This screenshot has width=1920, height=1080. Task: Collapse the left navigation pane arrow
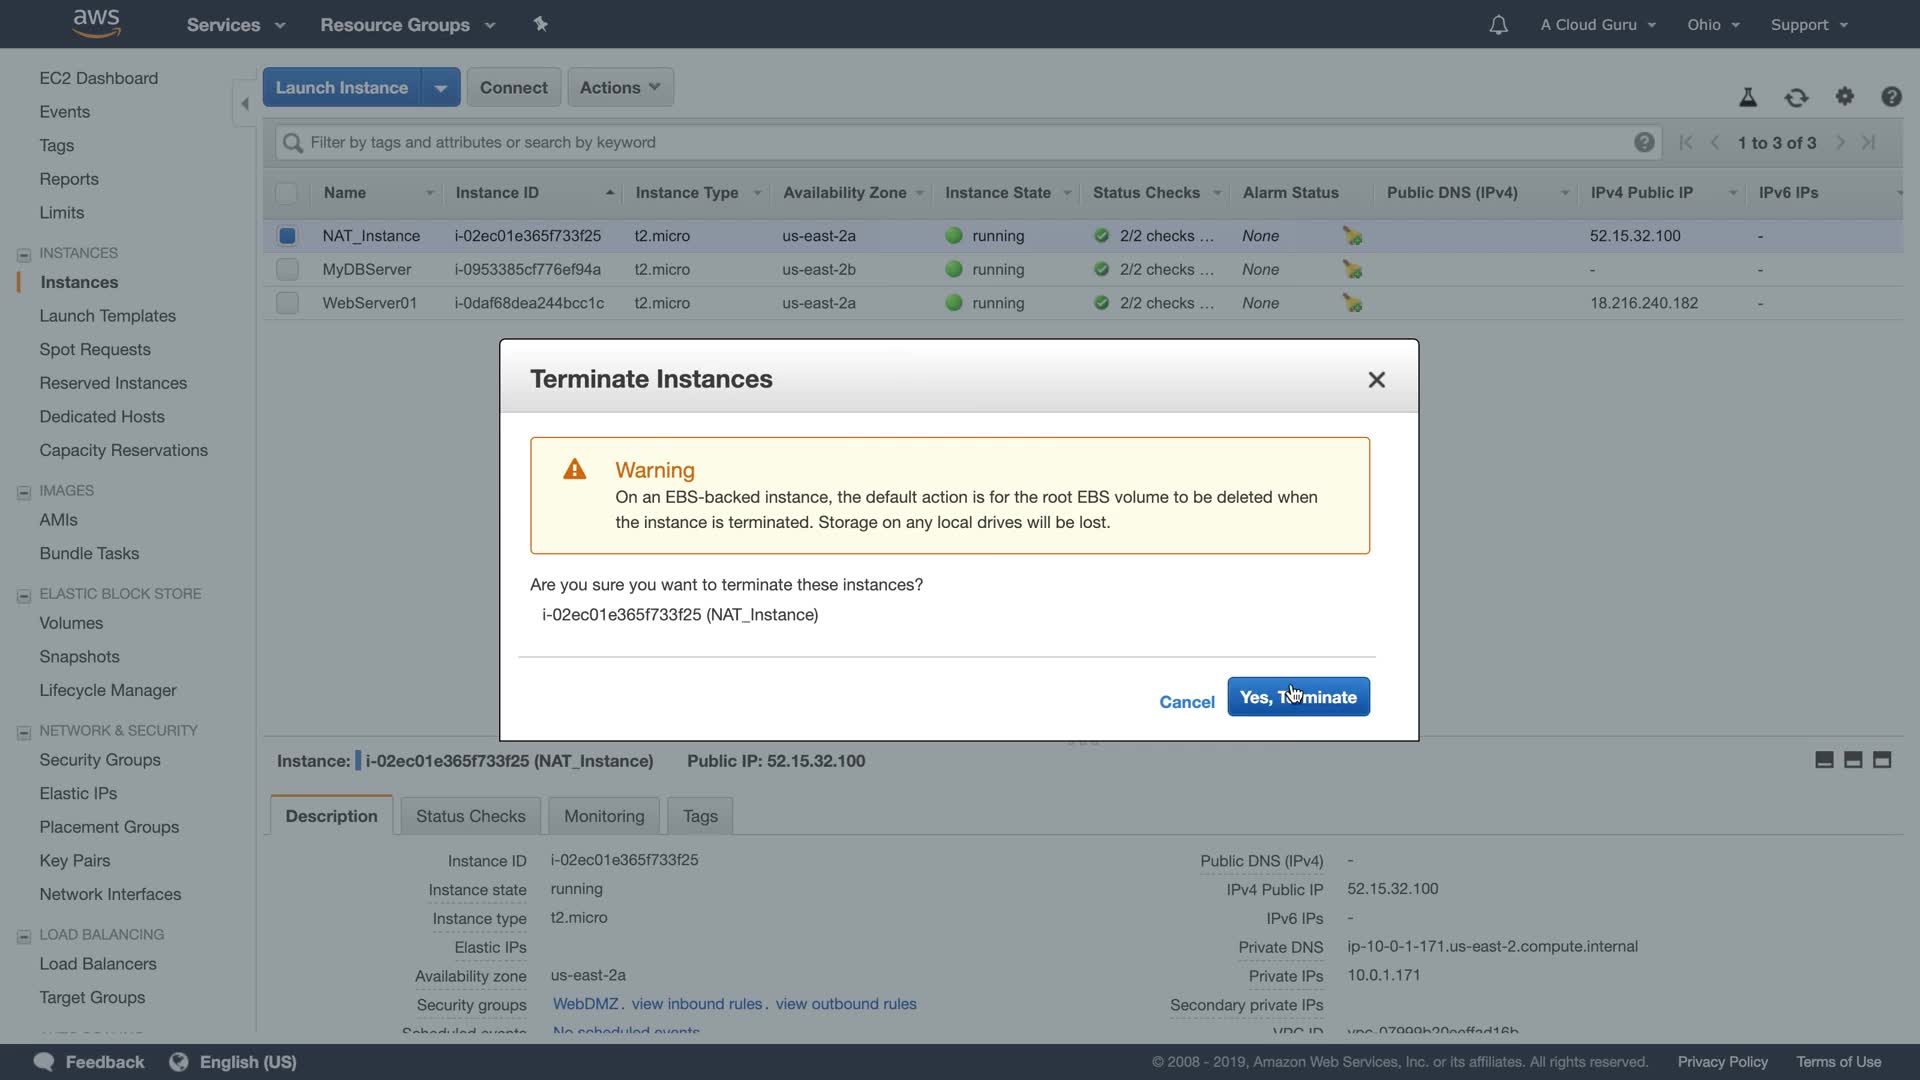(245, 103)
